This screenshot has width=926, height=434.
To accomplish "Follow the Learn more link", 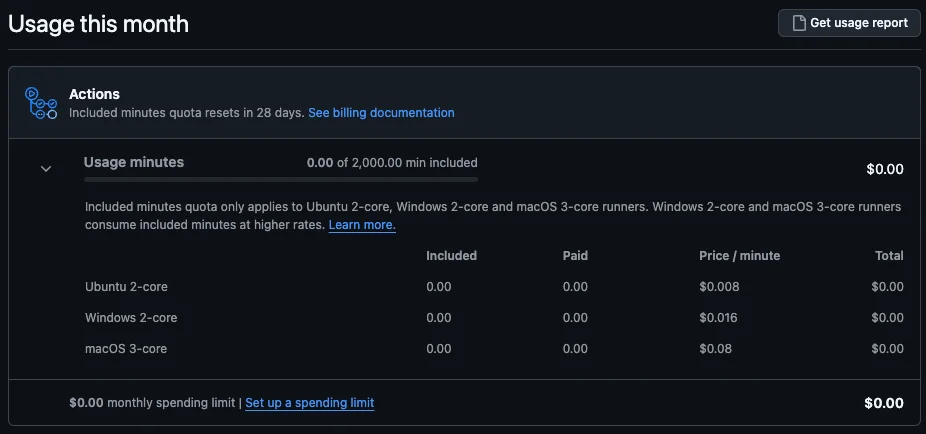I will tap(362, 225).
